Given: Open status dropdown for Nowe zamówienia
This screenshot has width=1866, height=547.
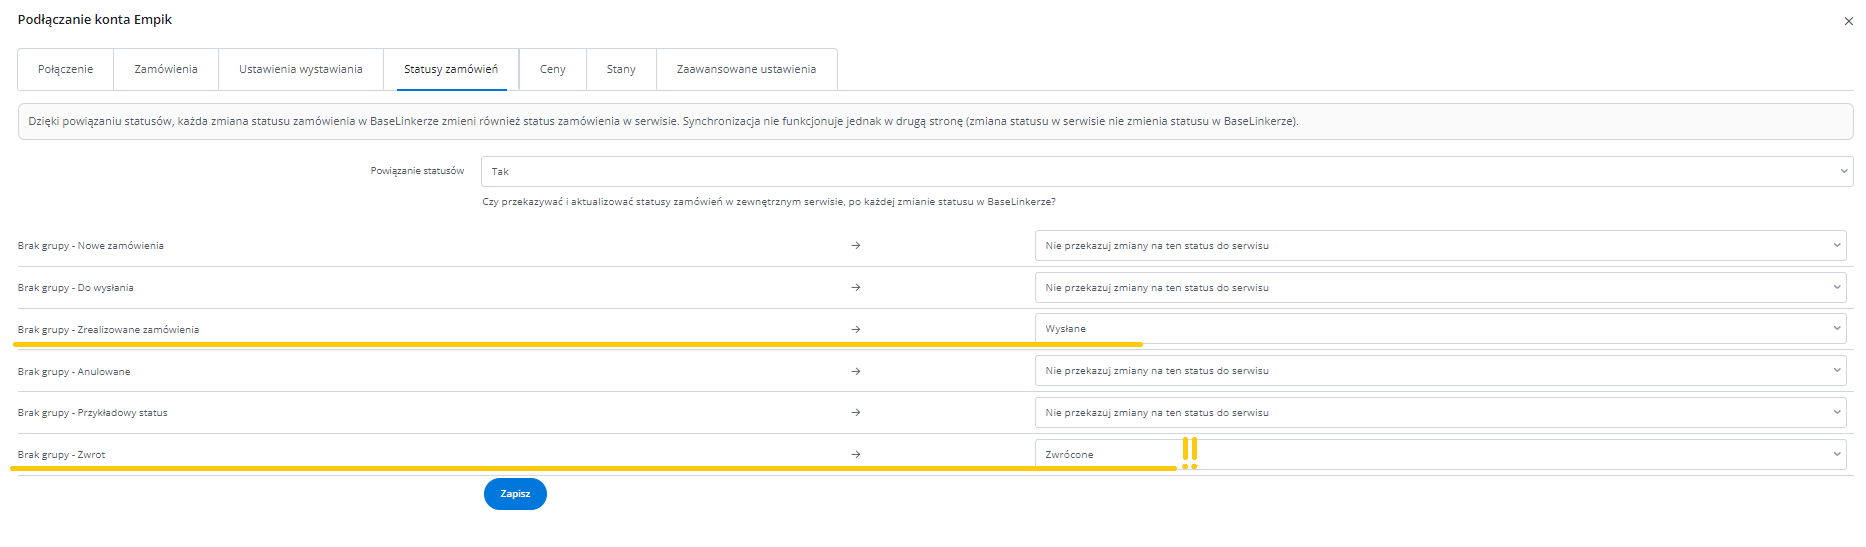Looking at the screenshot, I should tap(1440, 245).
